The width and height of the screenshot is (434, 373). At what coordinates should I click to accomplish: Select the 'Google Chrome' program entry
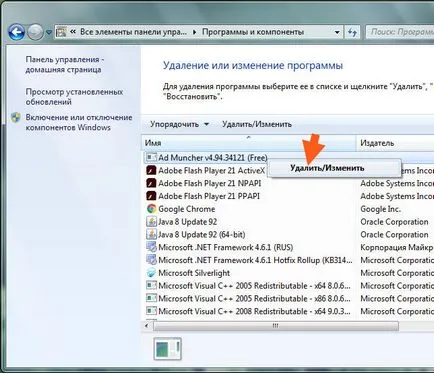[187, 209]
